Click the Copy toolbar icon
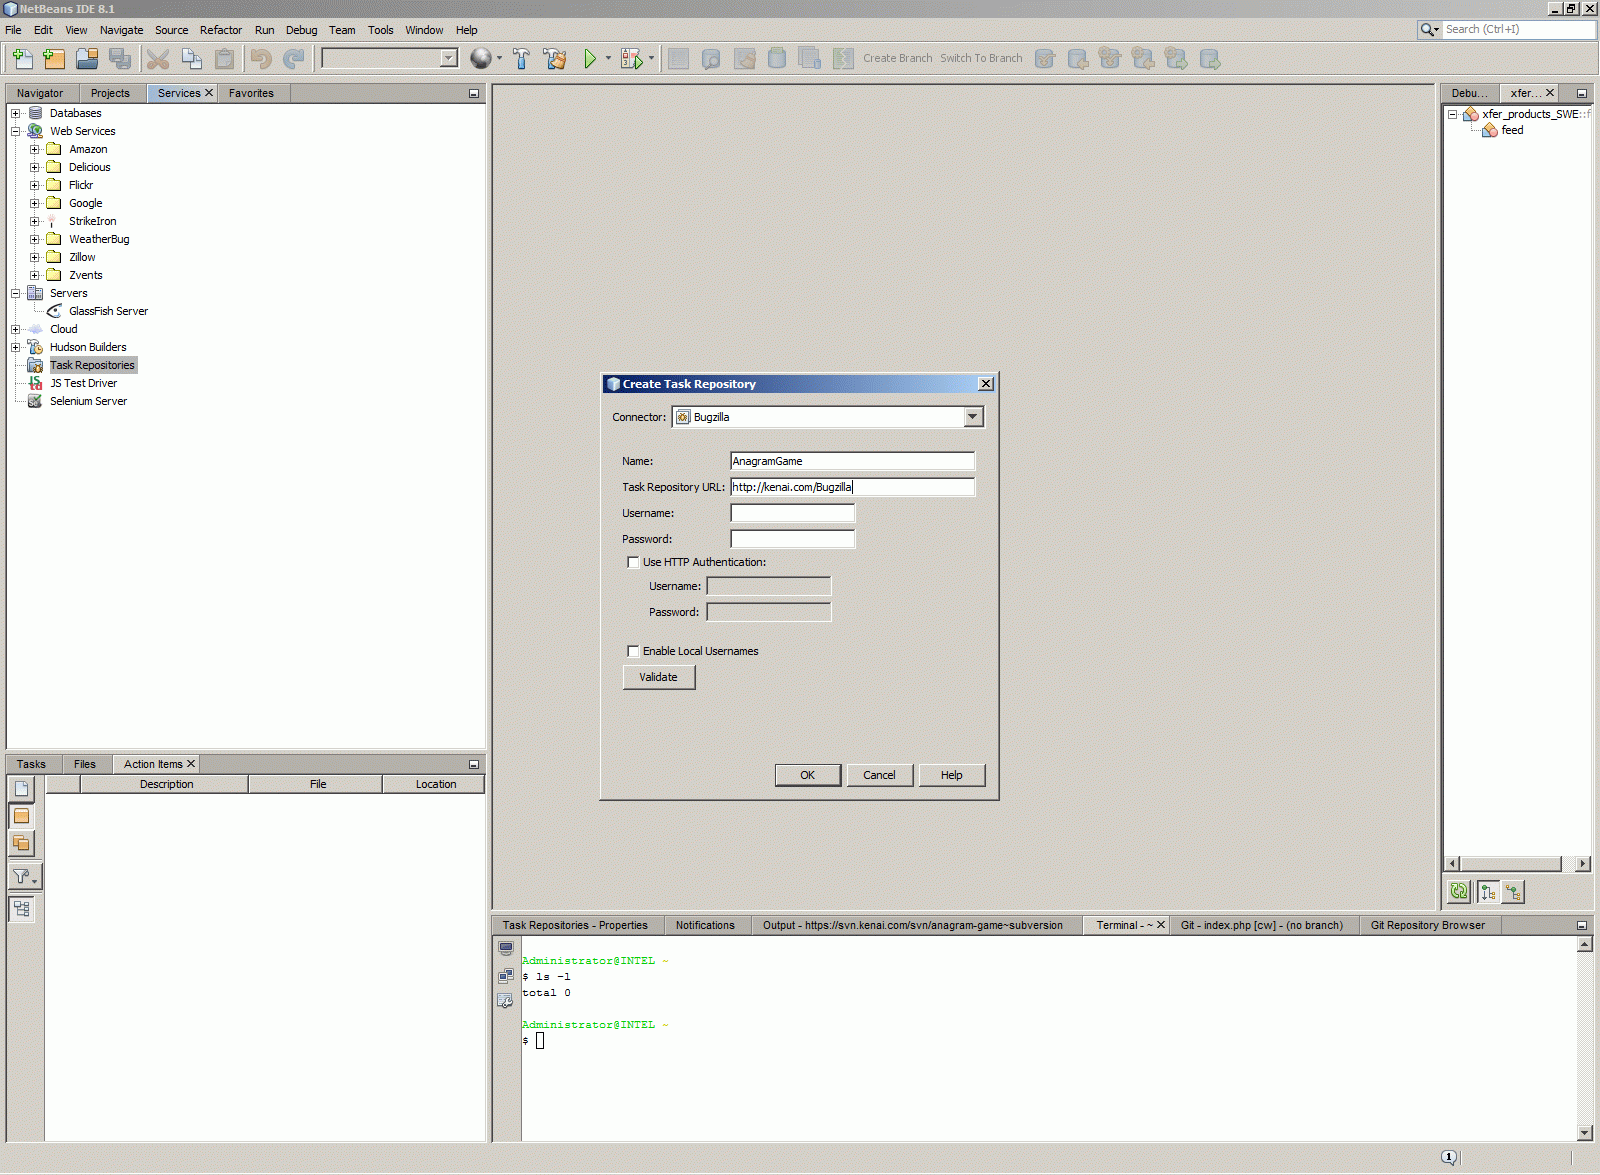This screenshot has width=1600, height=1175. pos(191,59)
